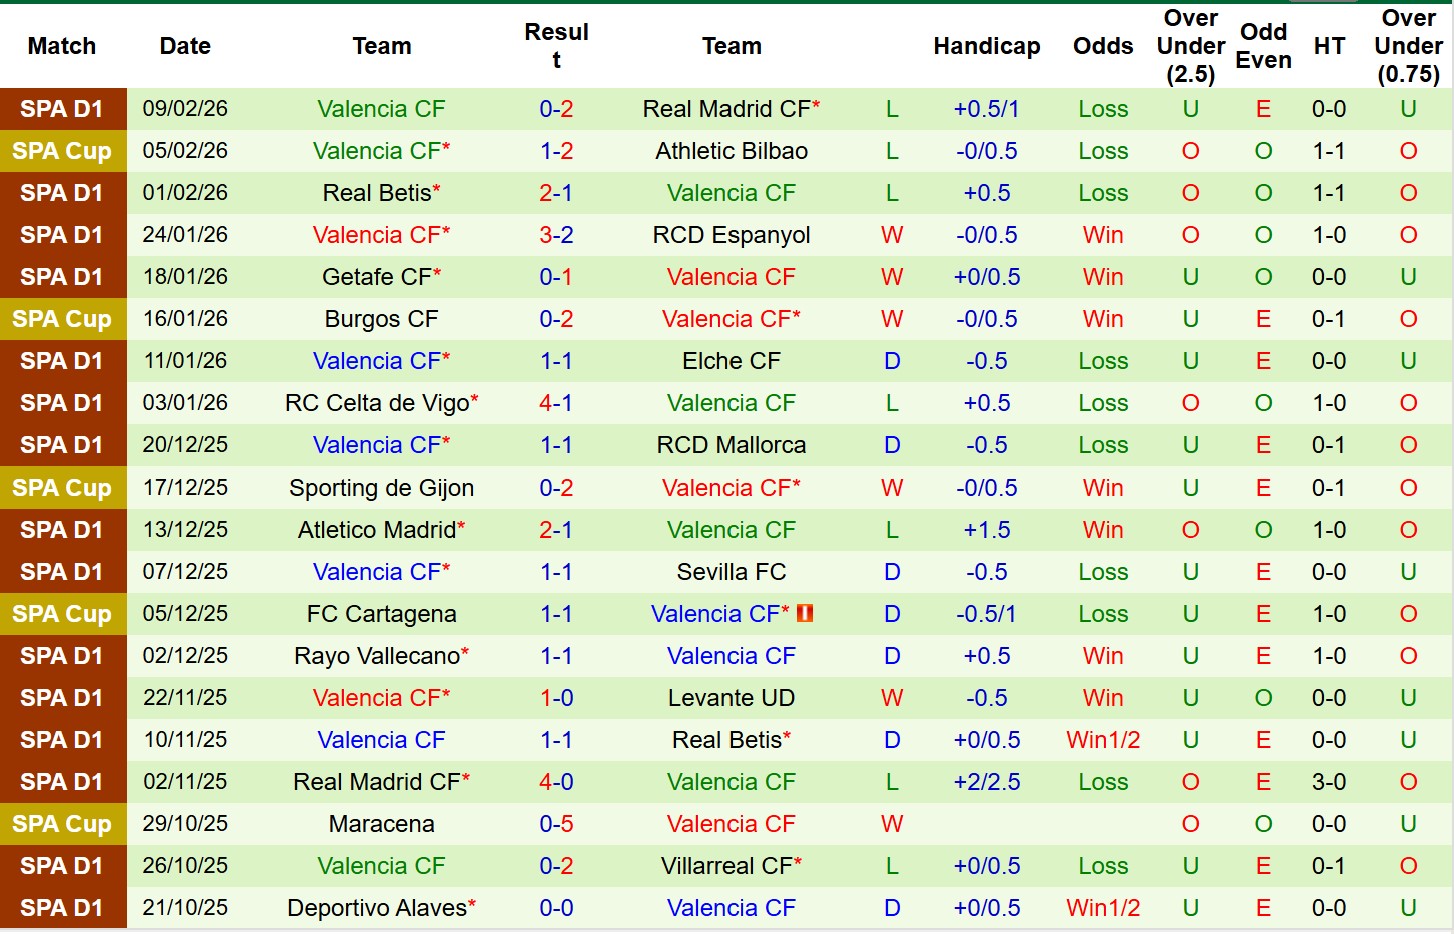Image resolution: width=1454 pixels, height=934 pixels.
Task: Open FC Cartagena team page link
Action: [x=381, y=614]
